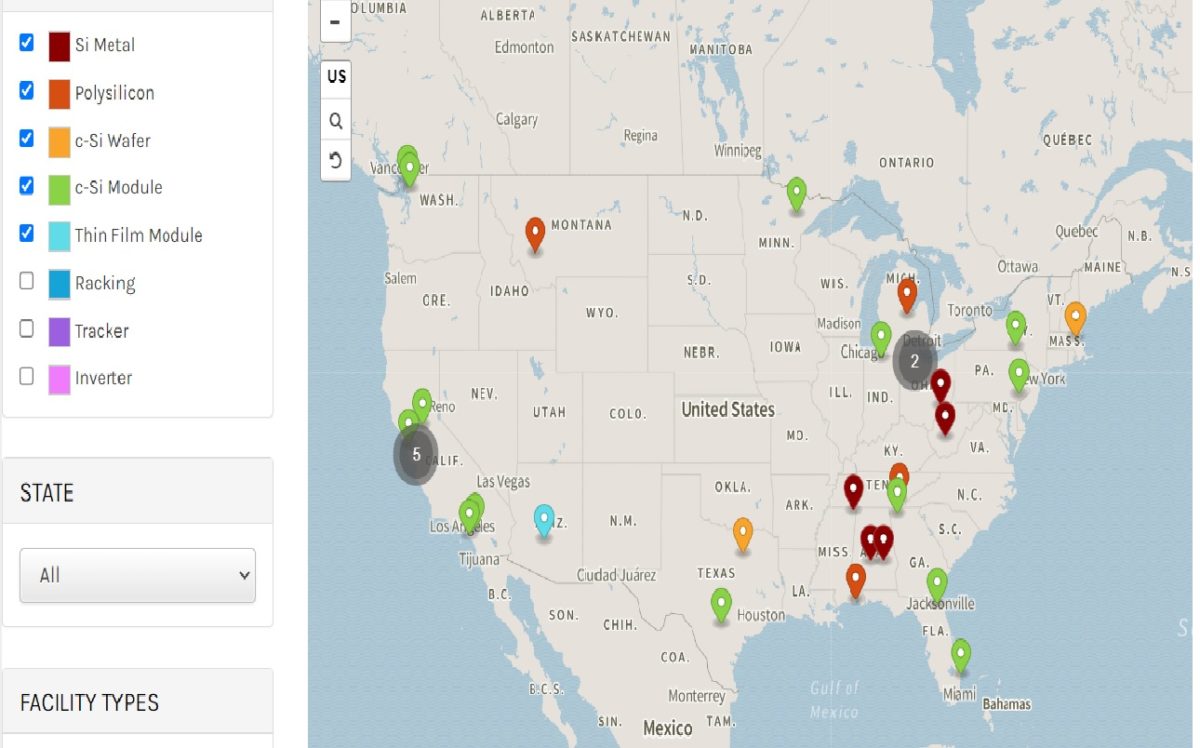Uncheck the Si Metal filter
This screenshot has height=748, width=1200.
click(x=25, y=44)
